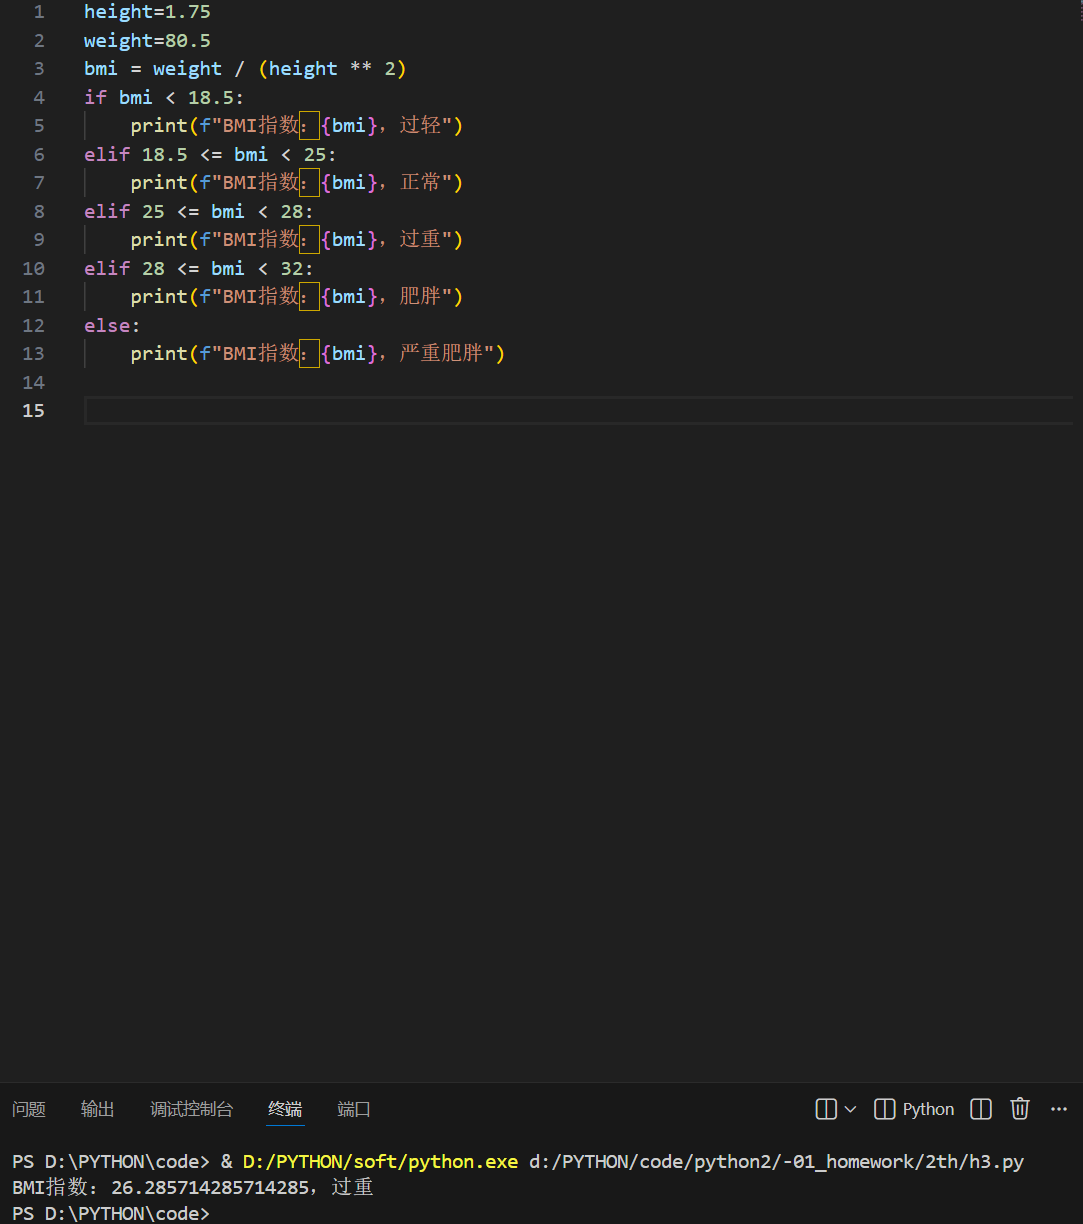
Task: Click the panel layout icon left of Python label
Action: [x=884, y=1108]
